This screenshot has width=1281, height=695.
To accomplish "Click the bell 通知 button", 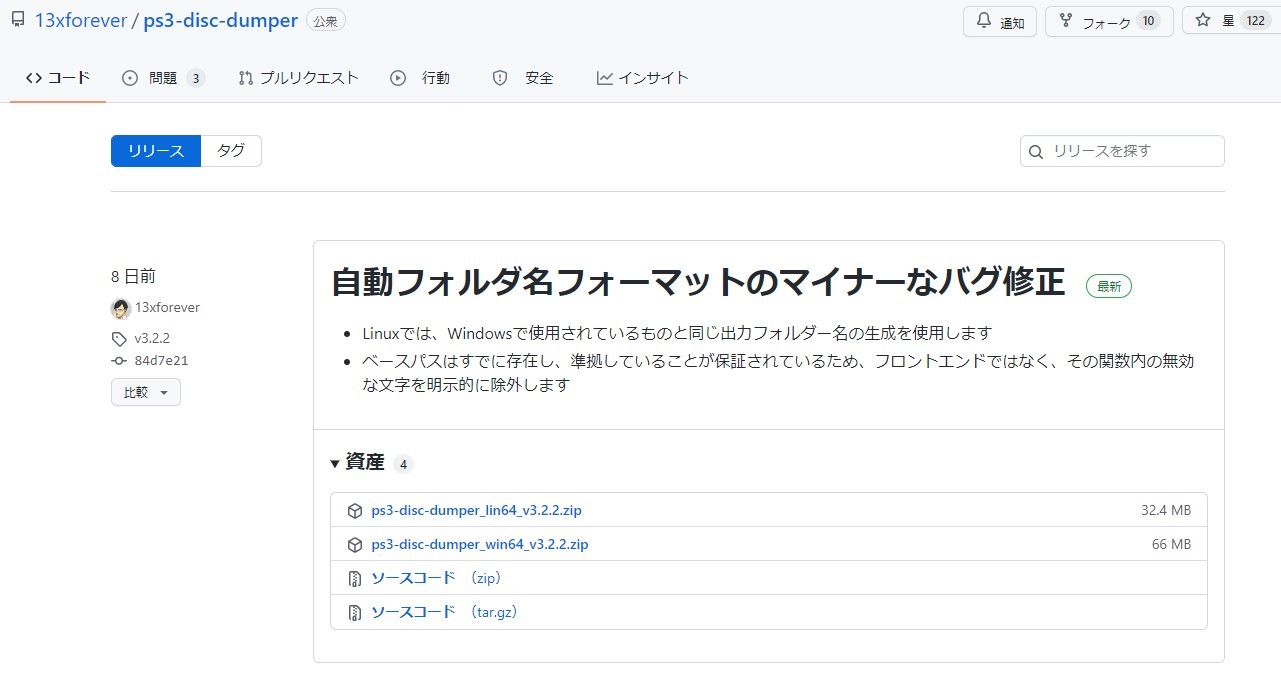I will [x=1000, y=22].
